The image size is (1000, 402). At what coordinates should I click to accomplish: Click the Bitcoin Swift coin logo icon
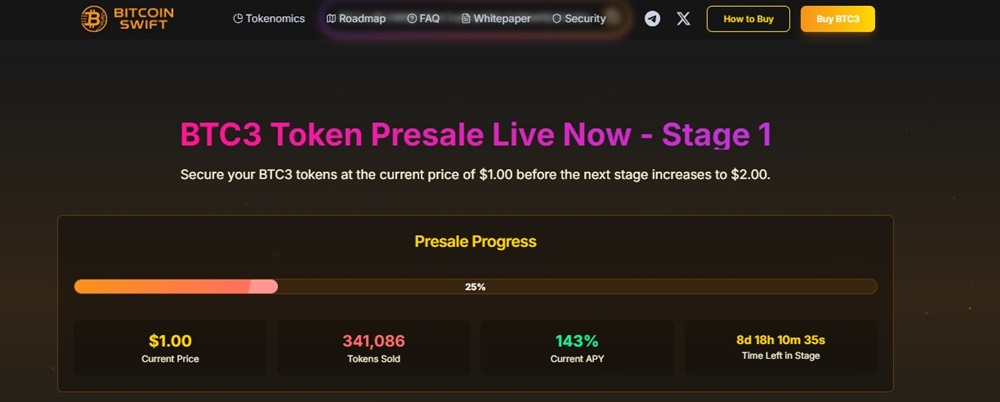[95, 19]
